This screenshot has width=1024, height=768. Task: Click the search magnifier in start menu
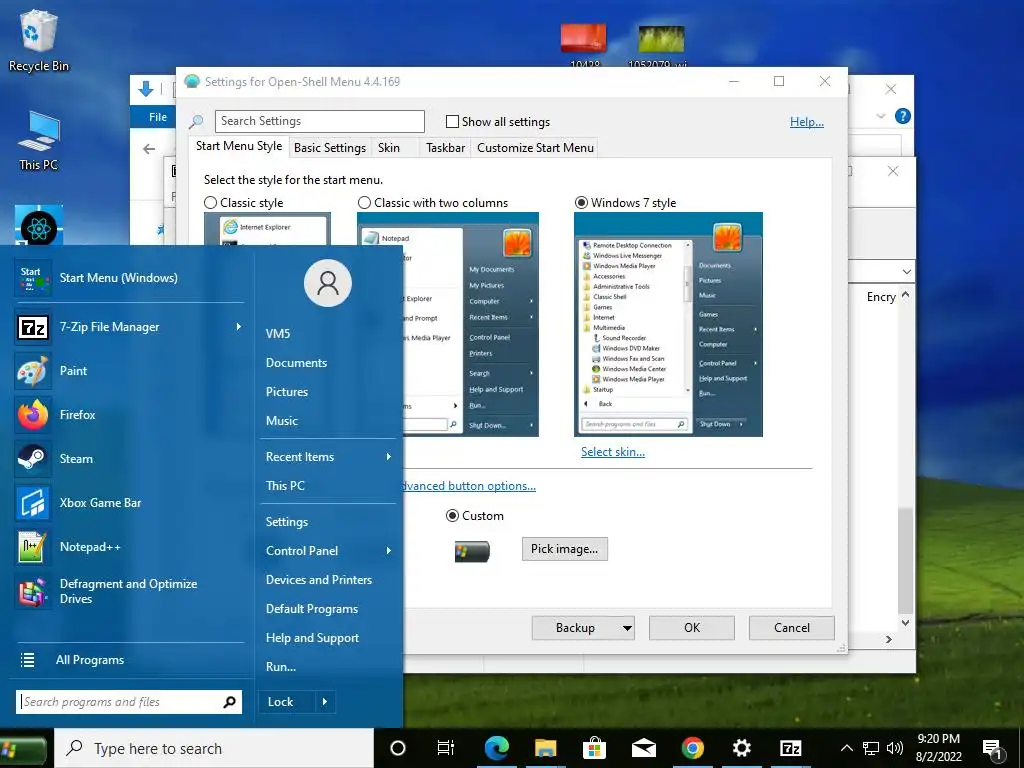229,702
